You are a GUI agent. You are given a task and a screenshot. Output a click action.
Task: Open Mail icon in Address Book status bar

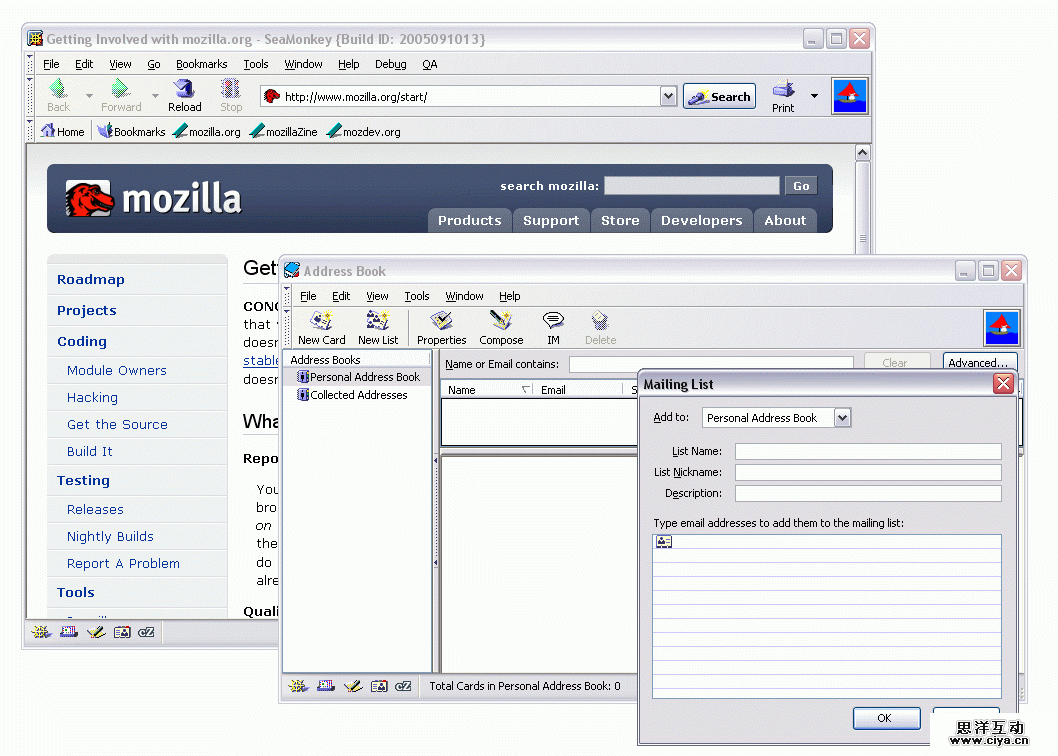coord(326,686)
